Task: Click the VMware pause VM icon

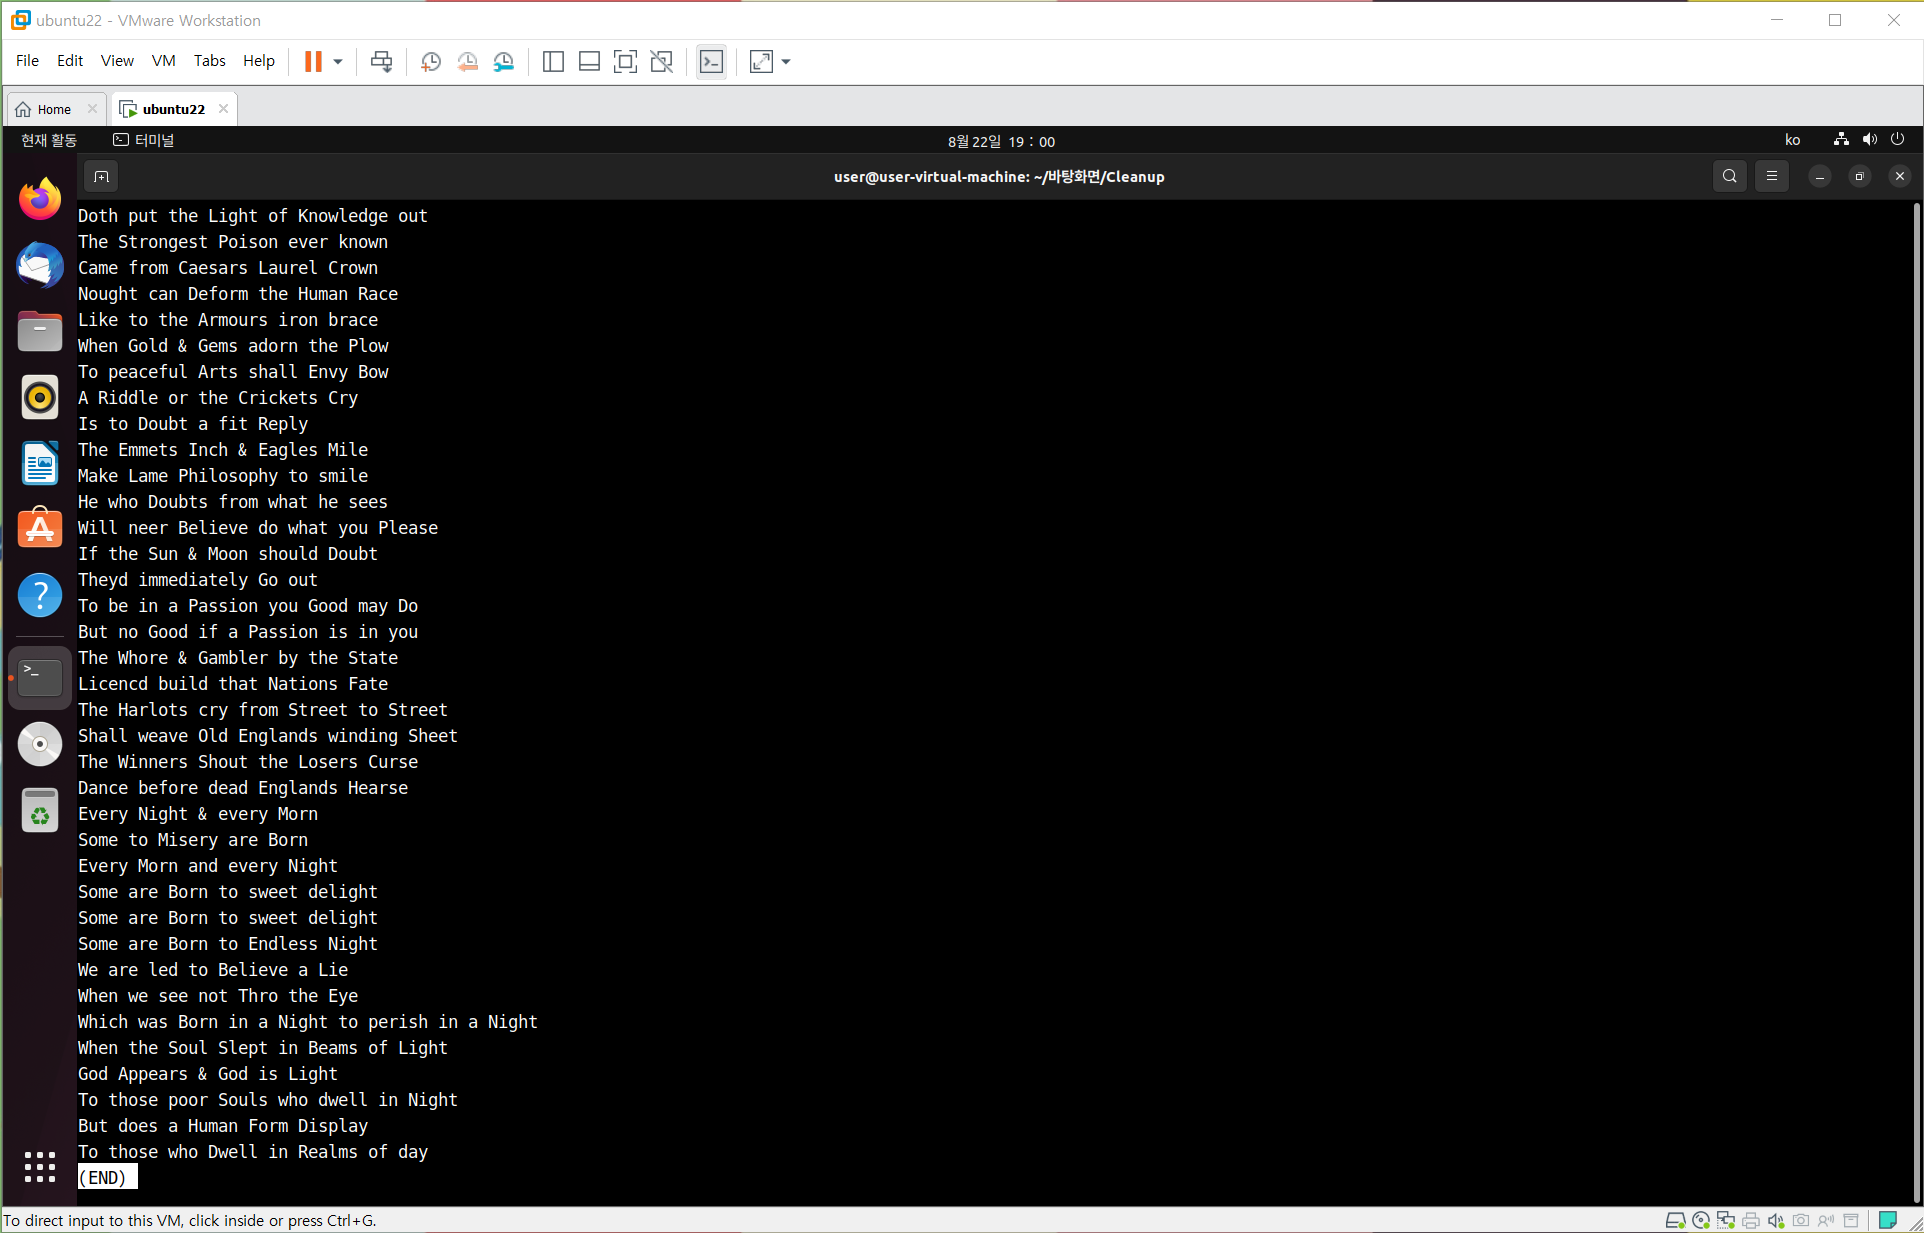Action: coord(313,62)
